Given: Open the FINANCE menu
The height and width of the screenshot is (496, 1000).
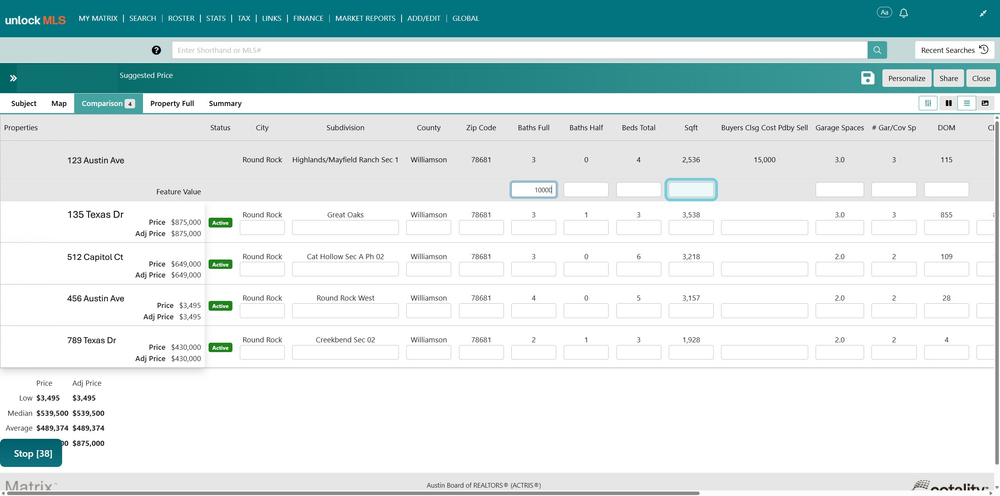Looking at the screenshot, I should [308, 18].
